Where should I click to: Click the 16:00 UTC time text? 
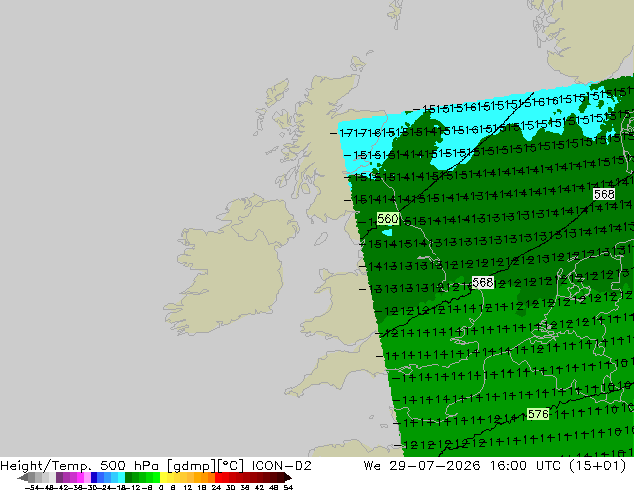(x=525, y=466)
